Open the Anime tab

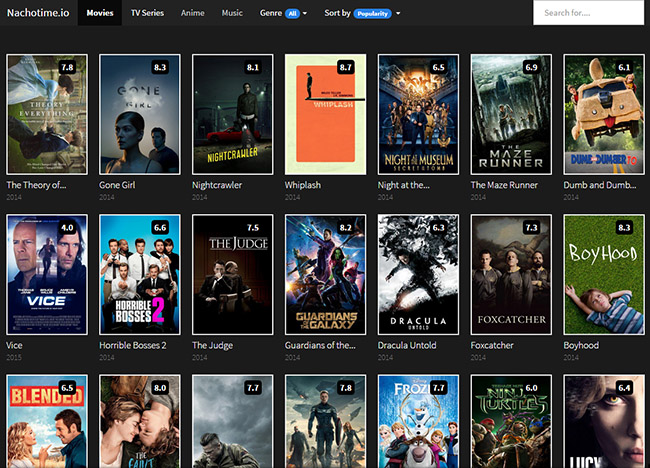pyautogui.click(x=192, y=13)
